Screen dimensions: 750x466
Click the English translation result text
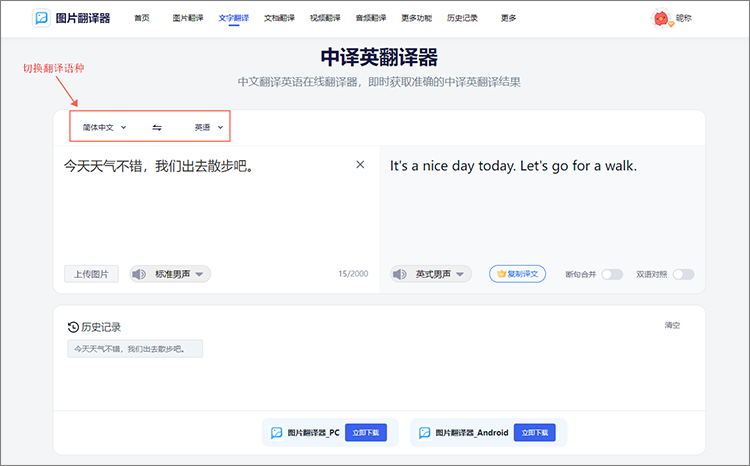point(513,166)
